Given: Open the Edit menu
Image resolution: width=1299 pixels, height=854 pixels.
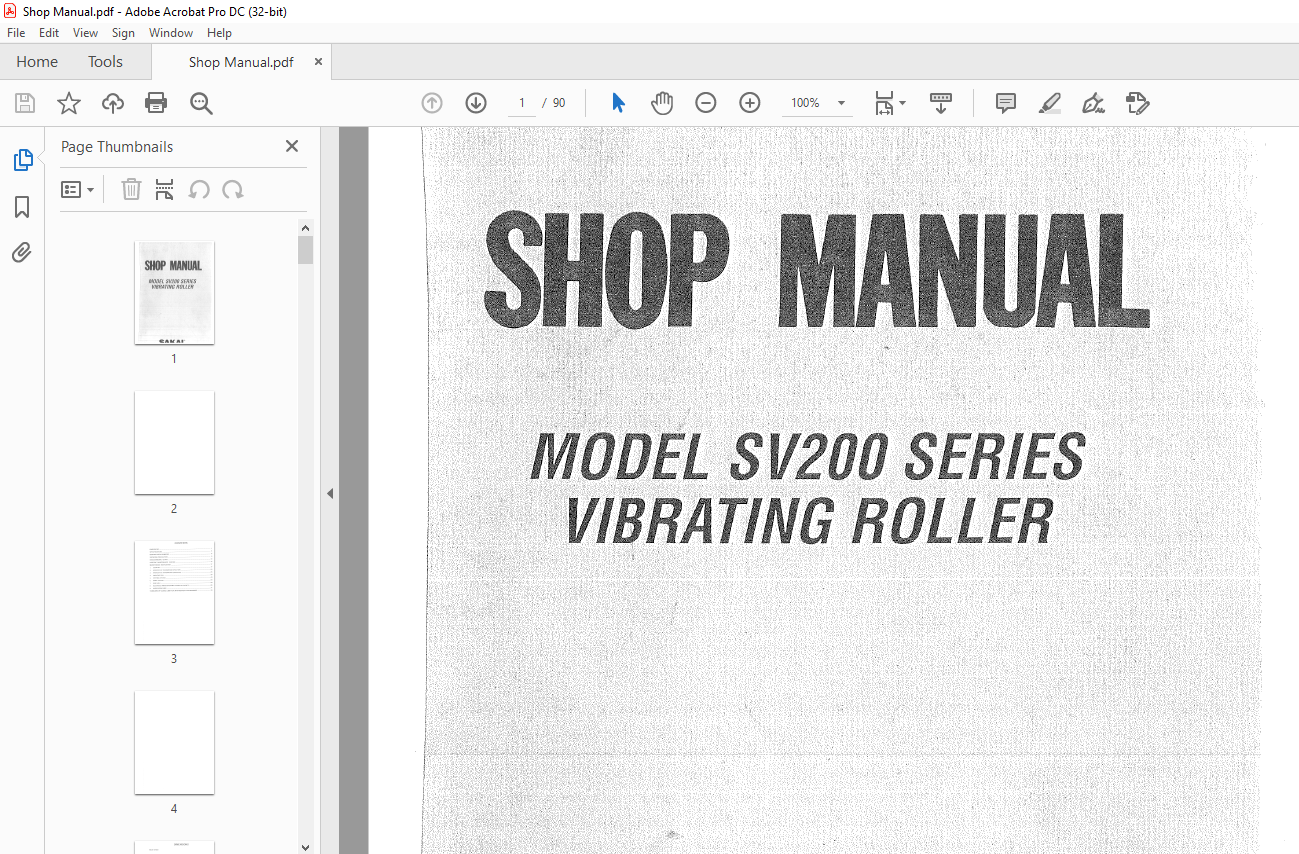Looking at the screenshot, I should point(49,33).
